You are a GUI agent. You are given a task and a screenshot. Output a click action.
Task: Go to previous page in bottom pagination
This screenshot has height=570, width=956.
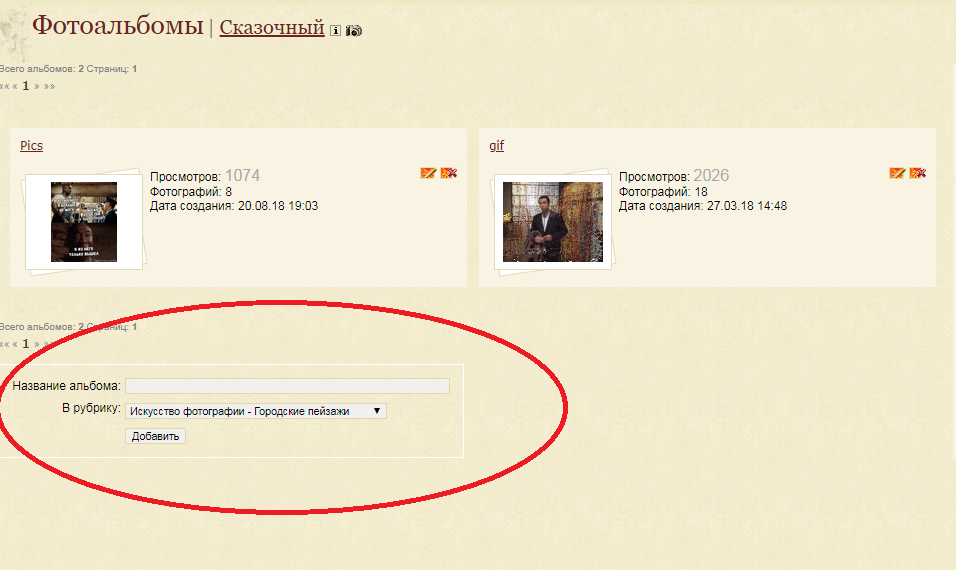(15, 344)
